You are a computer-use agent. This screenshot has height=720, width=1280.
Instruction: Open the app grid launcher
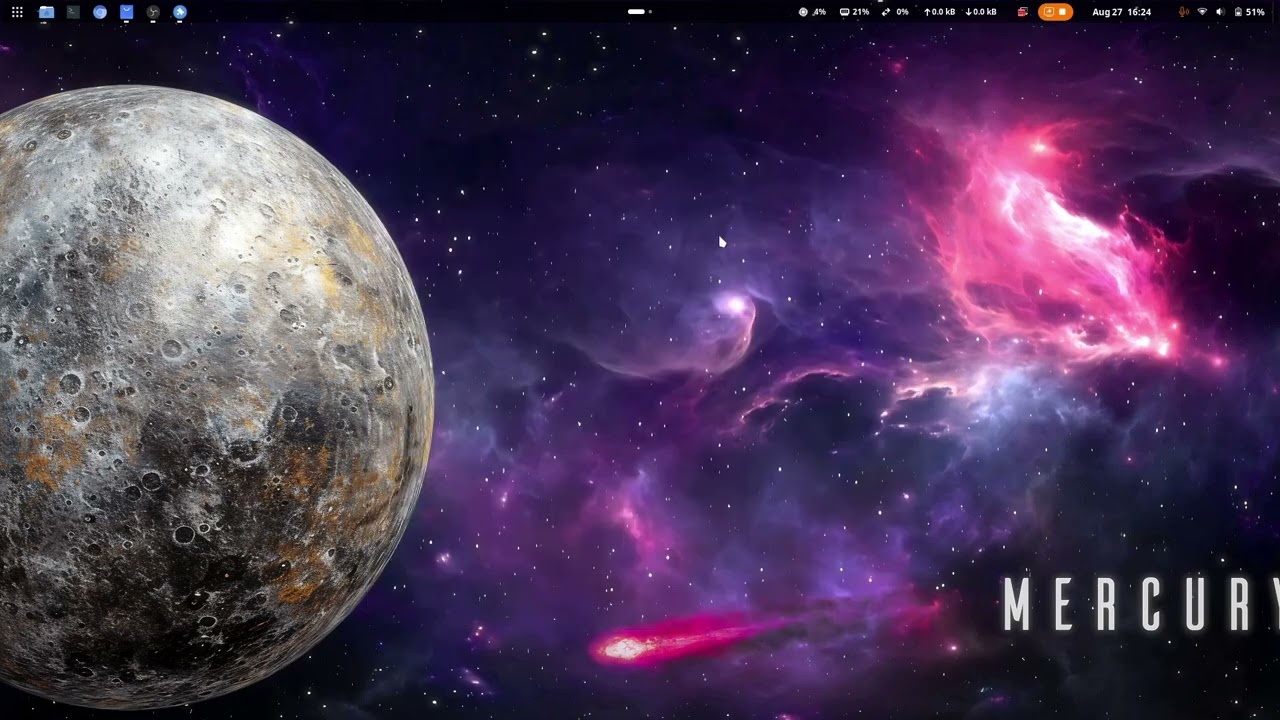point(17,12)
